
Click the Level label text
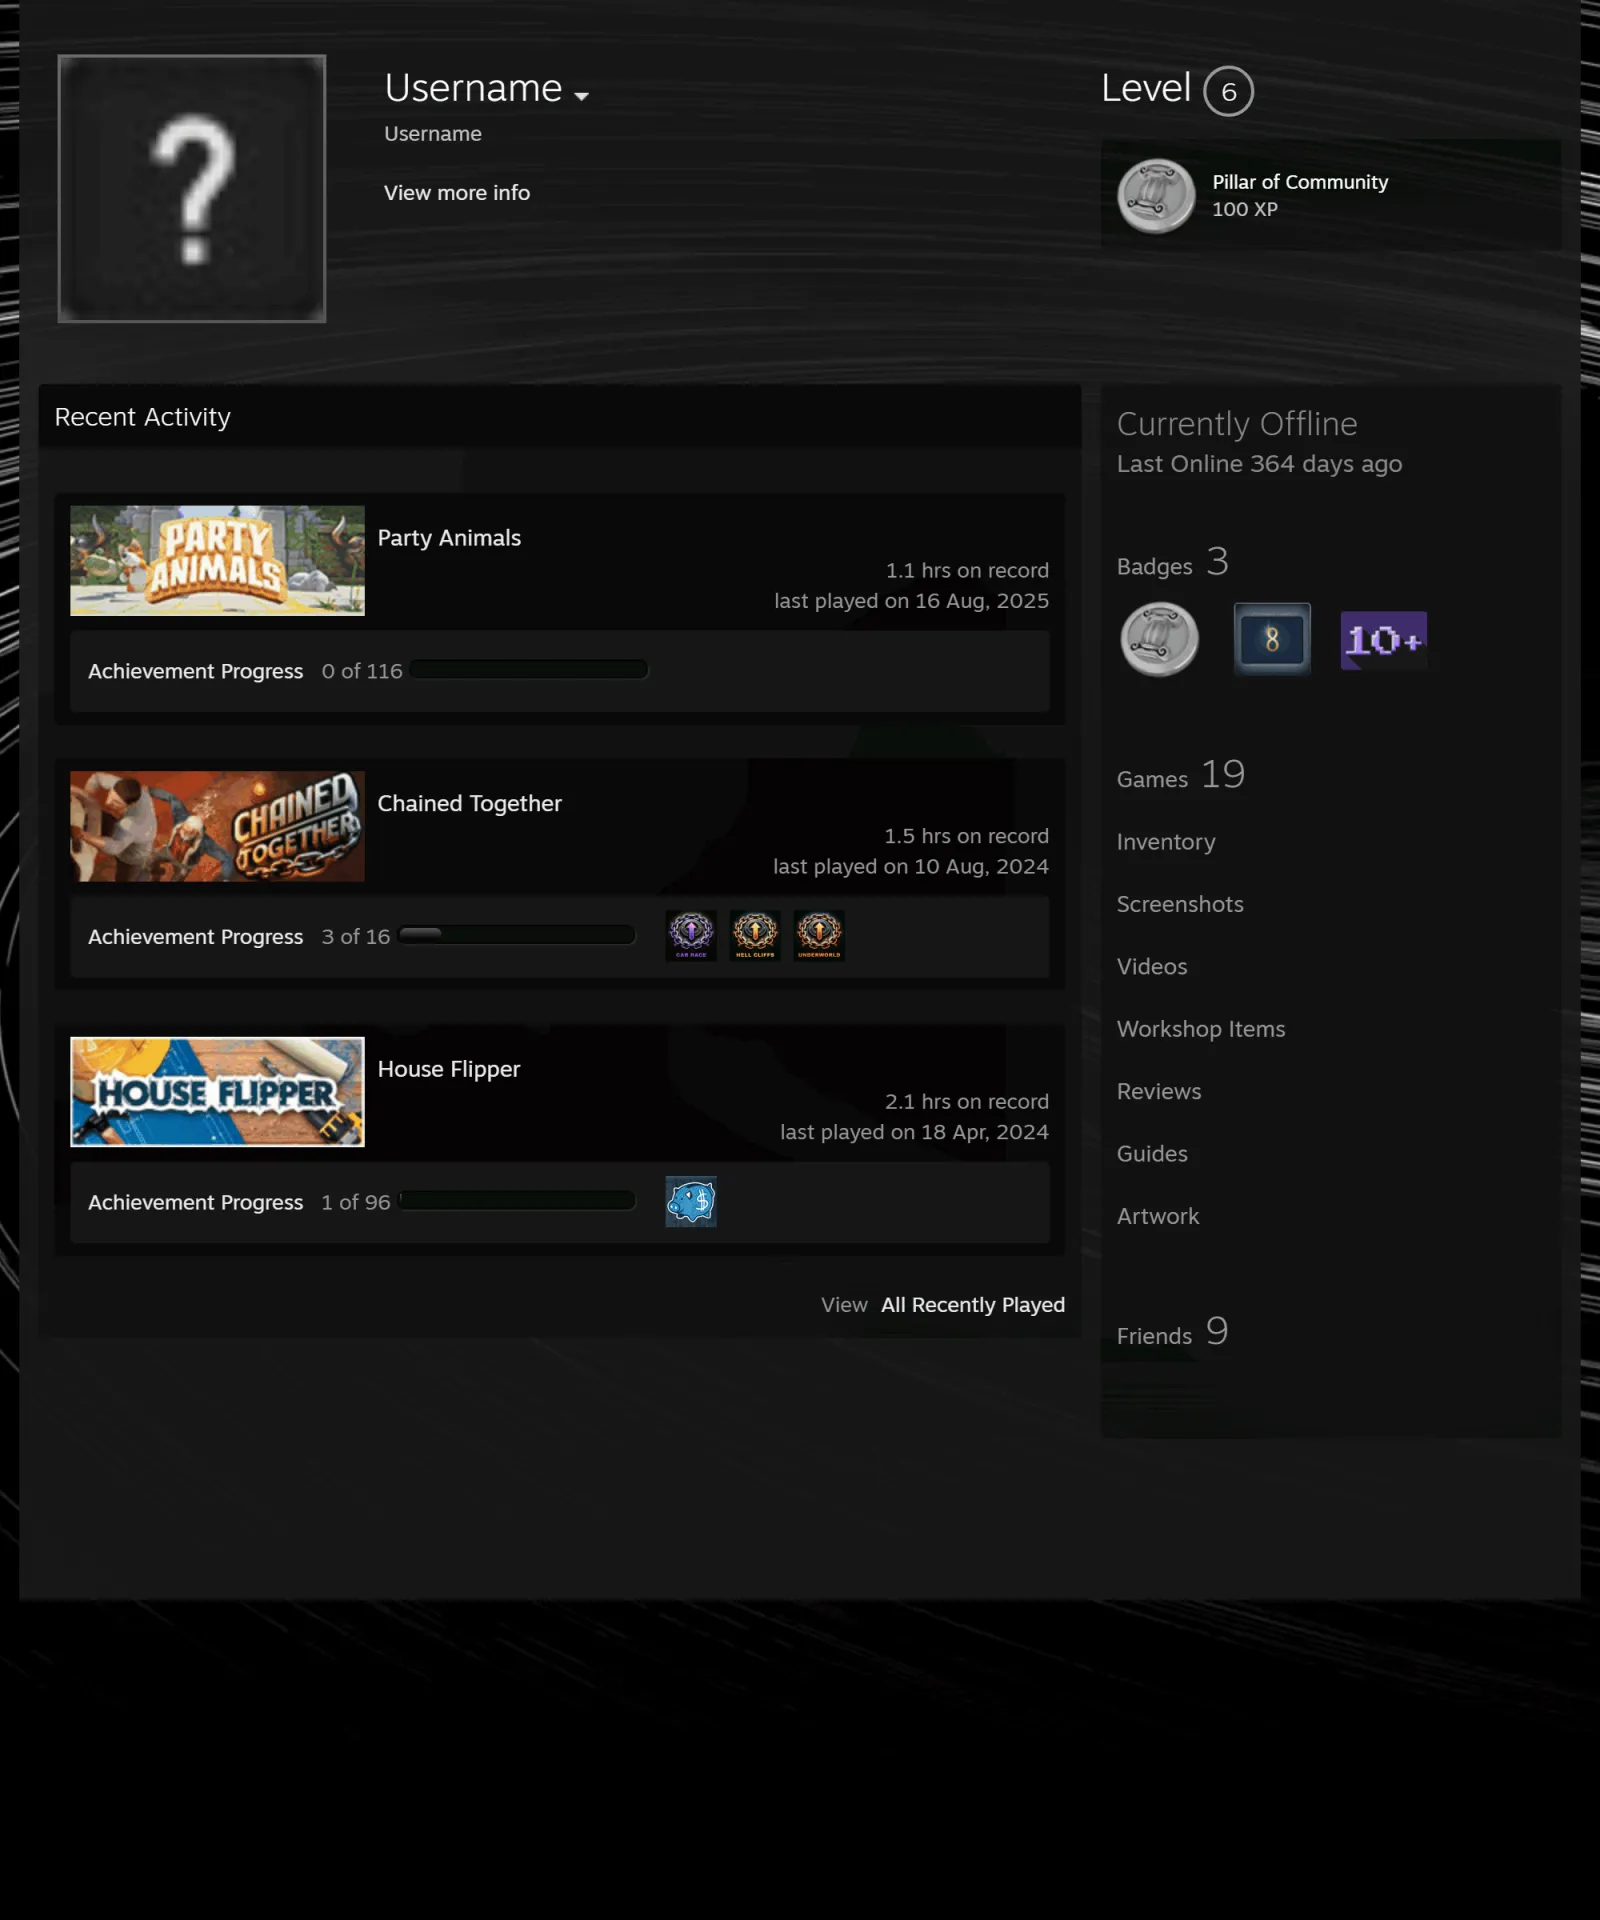coord(1146,89)
